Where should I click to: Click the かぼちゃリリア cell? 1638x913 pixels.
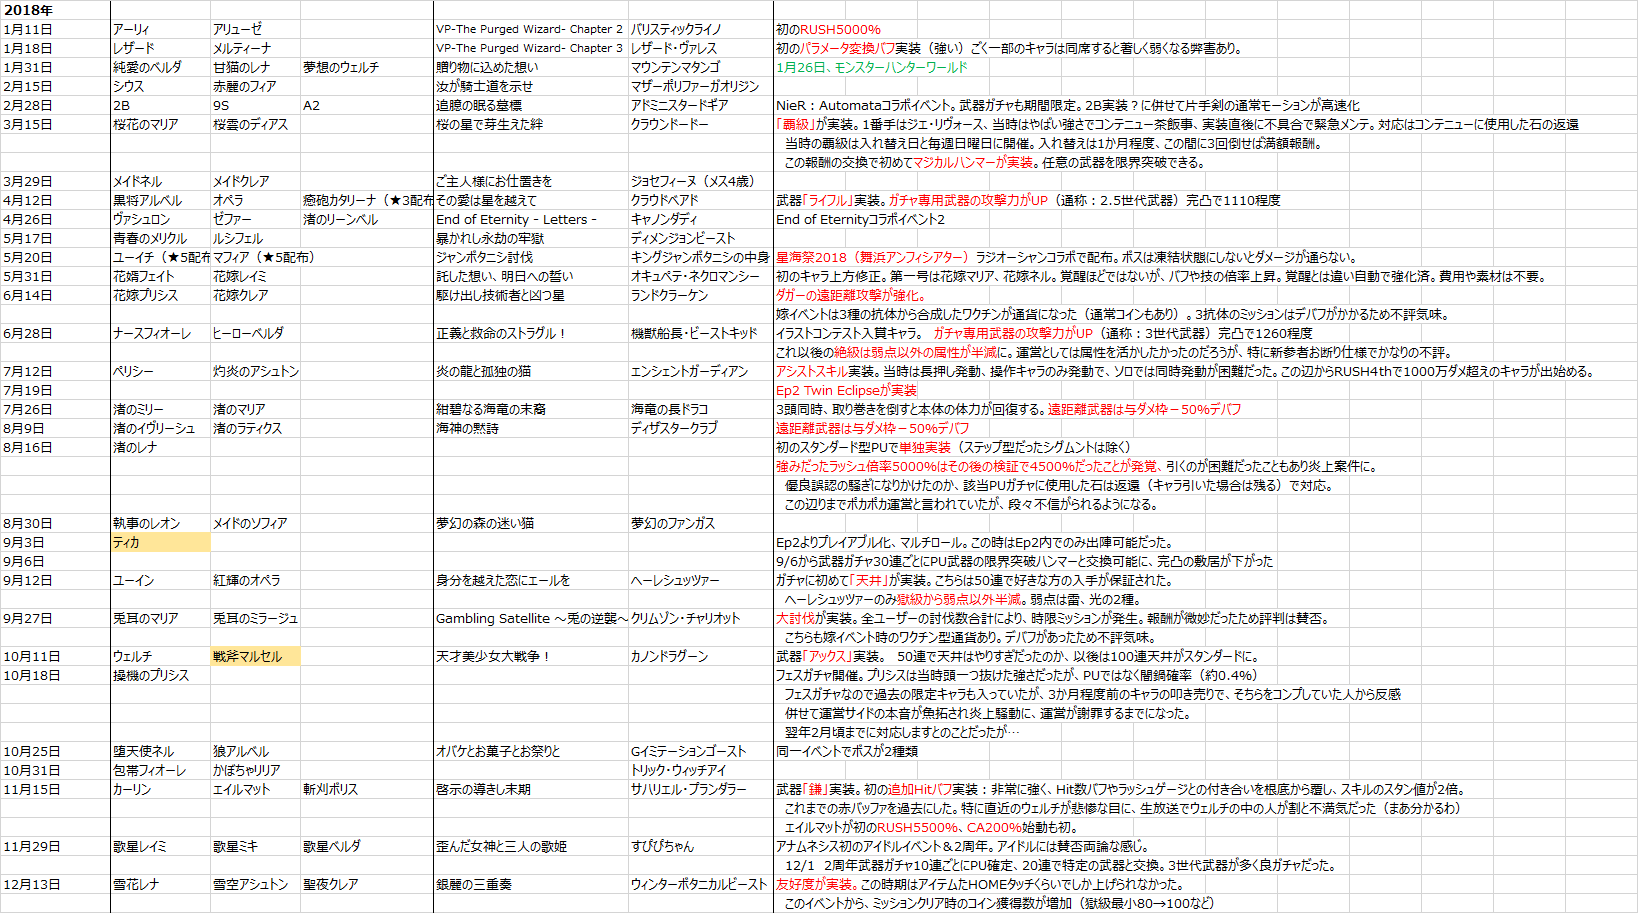255,770
